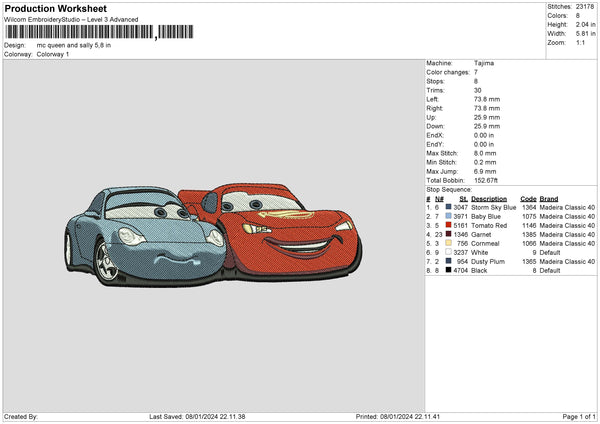Viewport: 600px width, 424px height.
Task: Click the 'Code' column header
Action: click(528, 199)
